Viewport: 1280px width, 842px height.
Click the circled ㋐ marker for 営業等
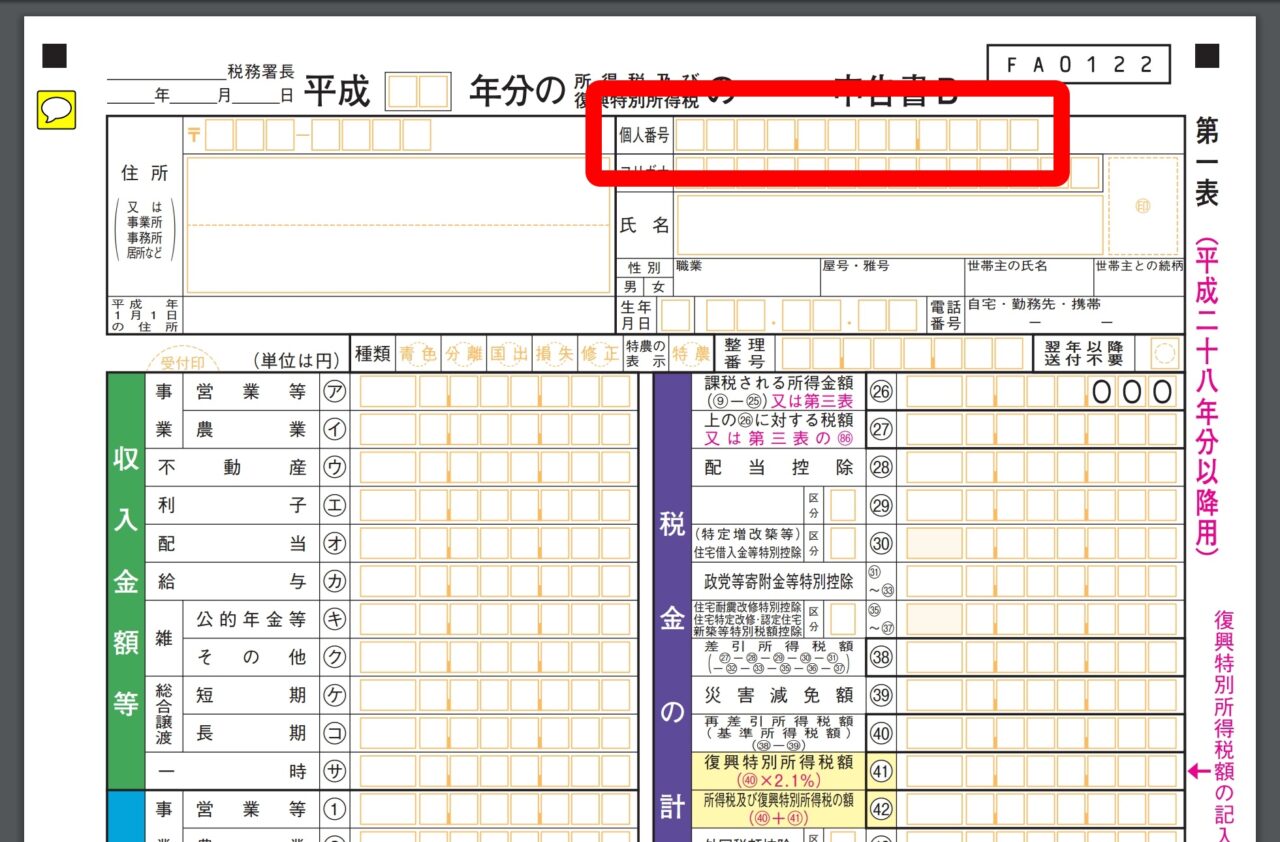tap(334, 392)
